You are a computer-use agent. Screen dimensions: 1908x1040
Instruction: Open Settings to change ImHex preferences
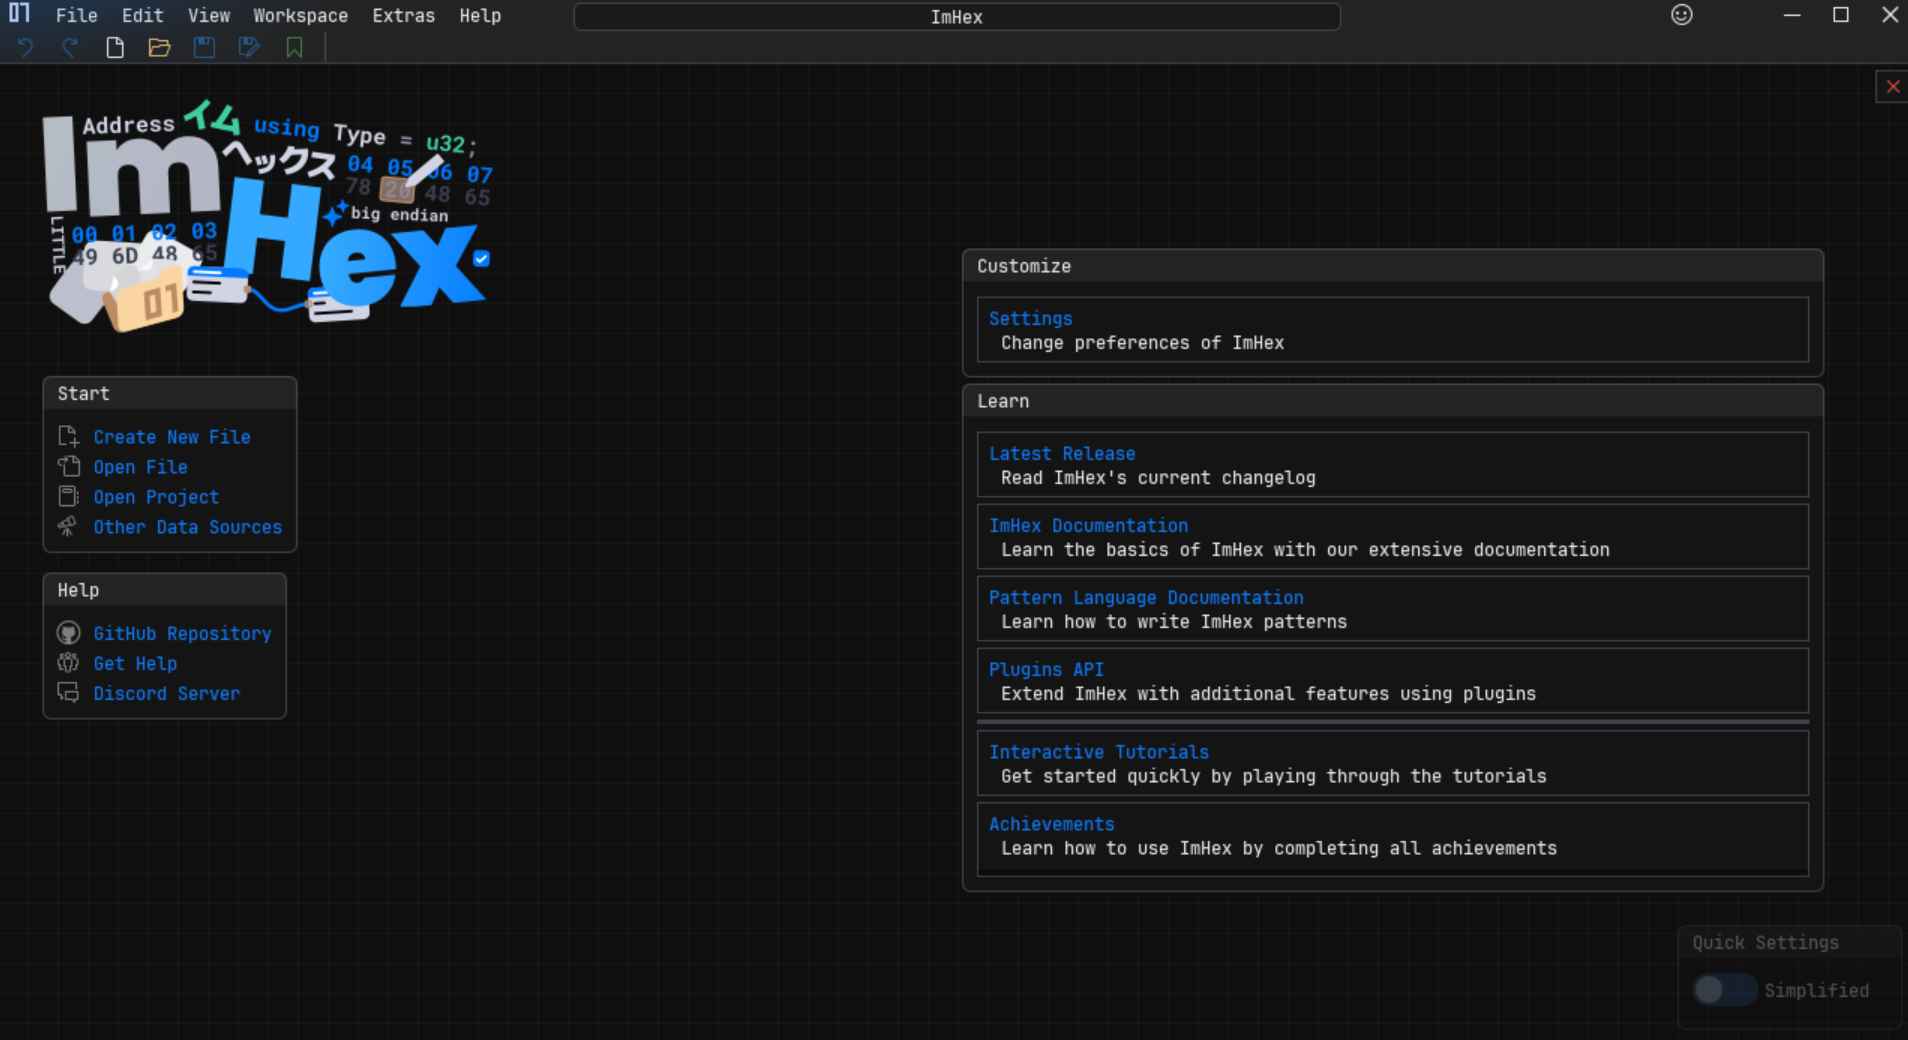coord(1030,318)
